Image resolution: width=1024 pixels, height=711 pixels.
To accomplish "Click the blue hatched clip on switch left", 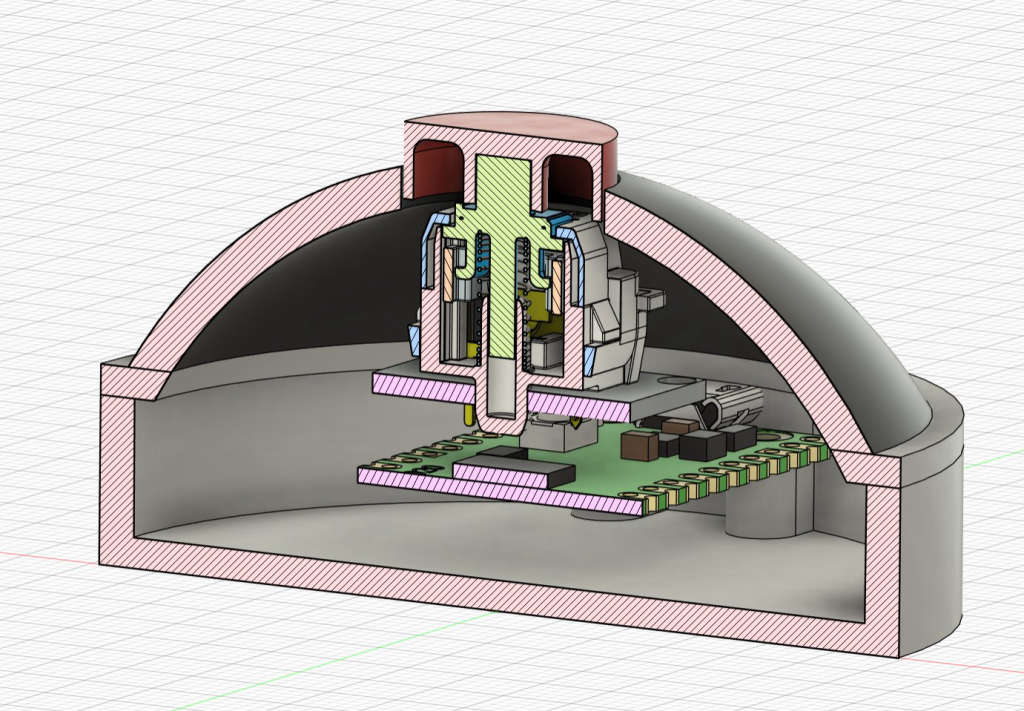I will click(431, 251).
